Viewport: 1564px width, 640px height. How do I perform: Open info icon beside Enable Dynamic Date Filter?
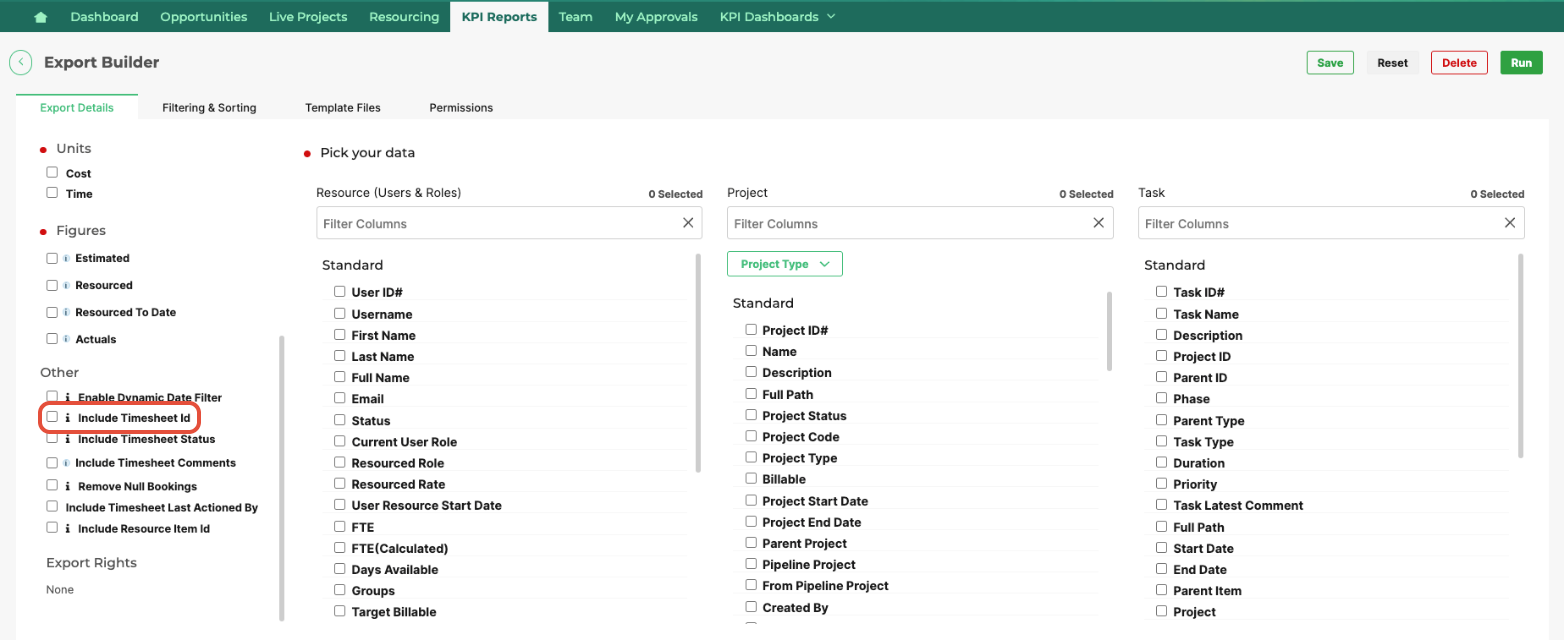click(x=68, y=398)
